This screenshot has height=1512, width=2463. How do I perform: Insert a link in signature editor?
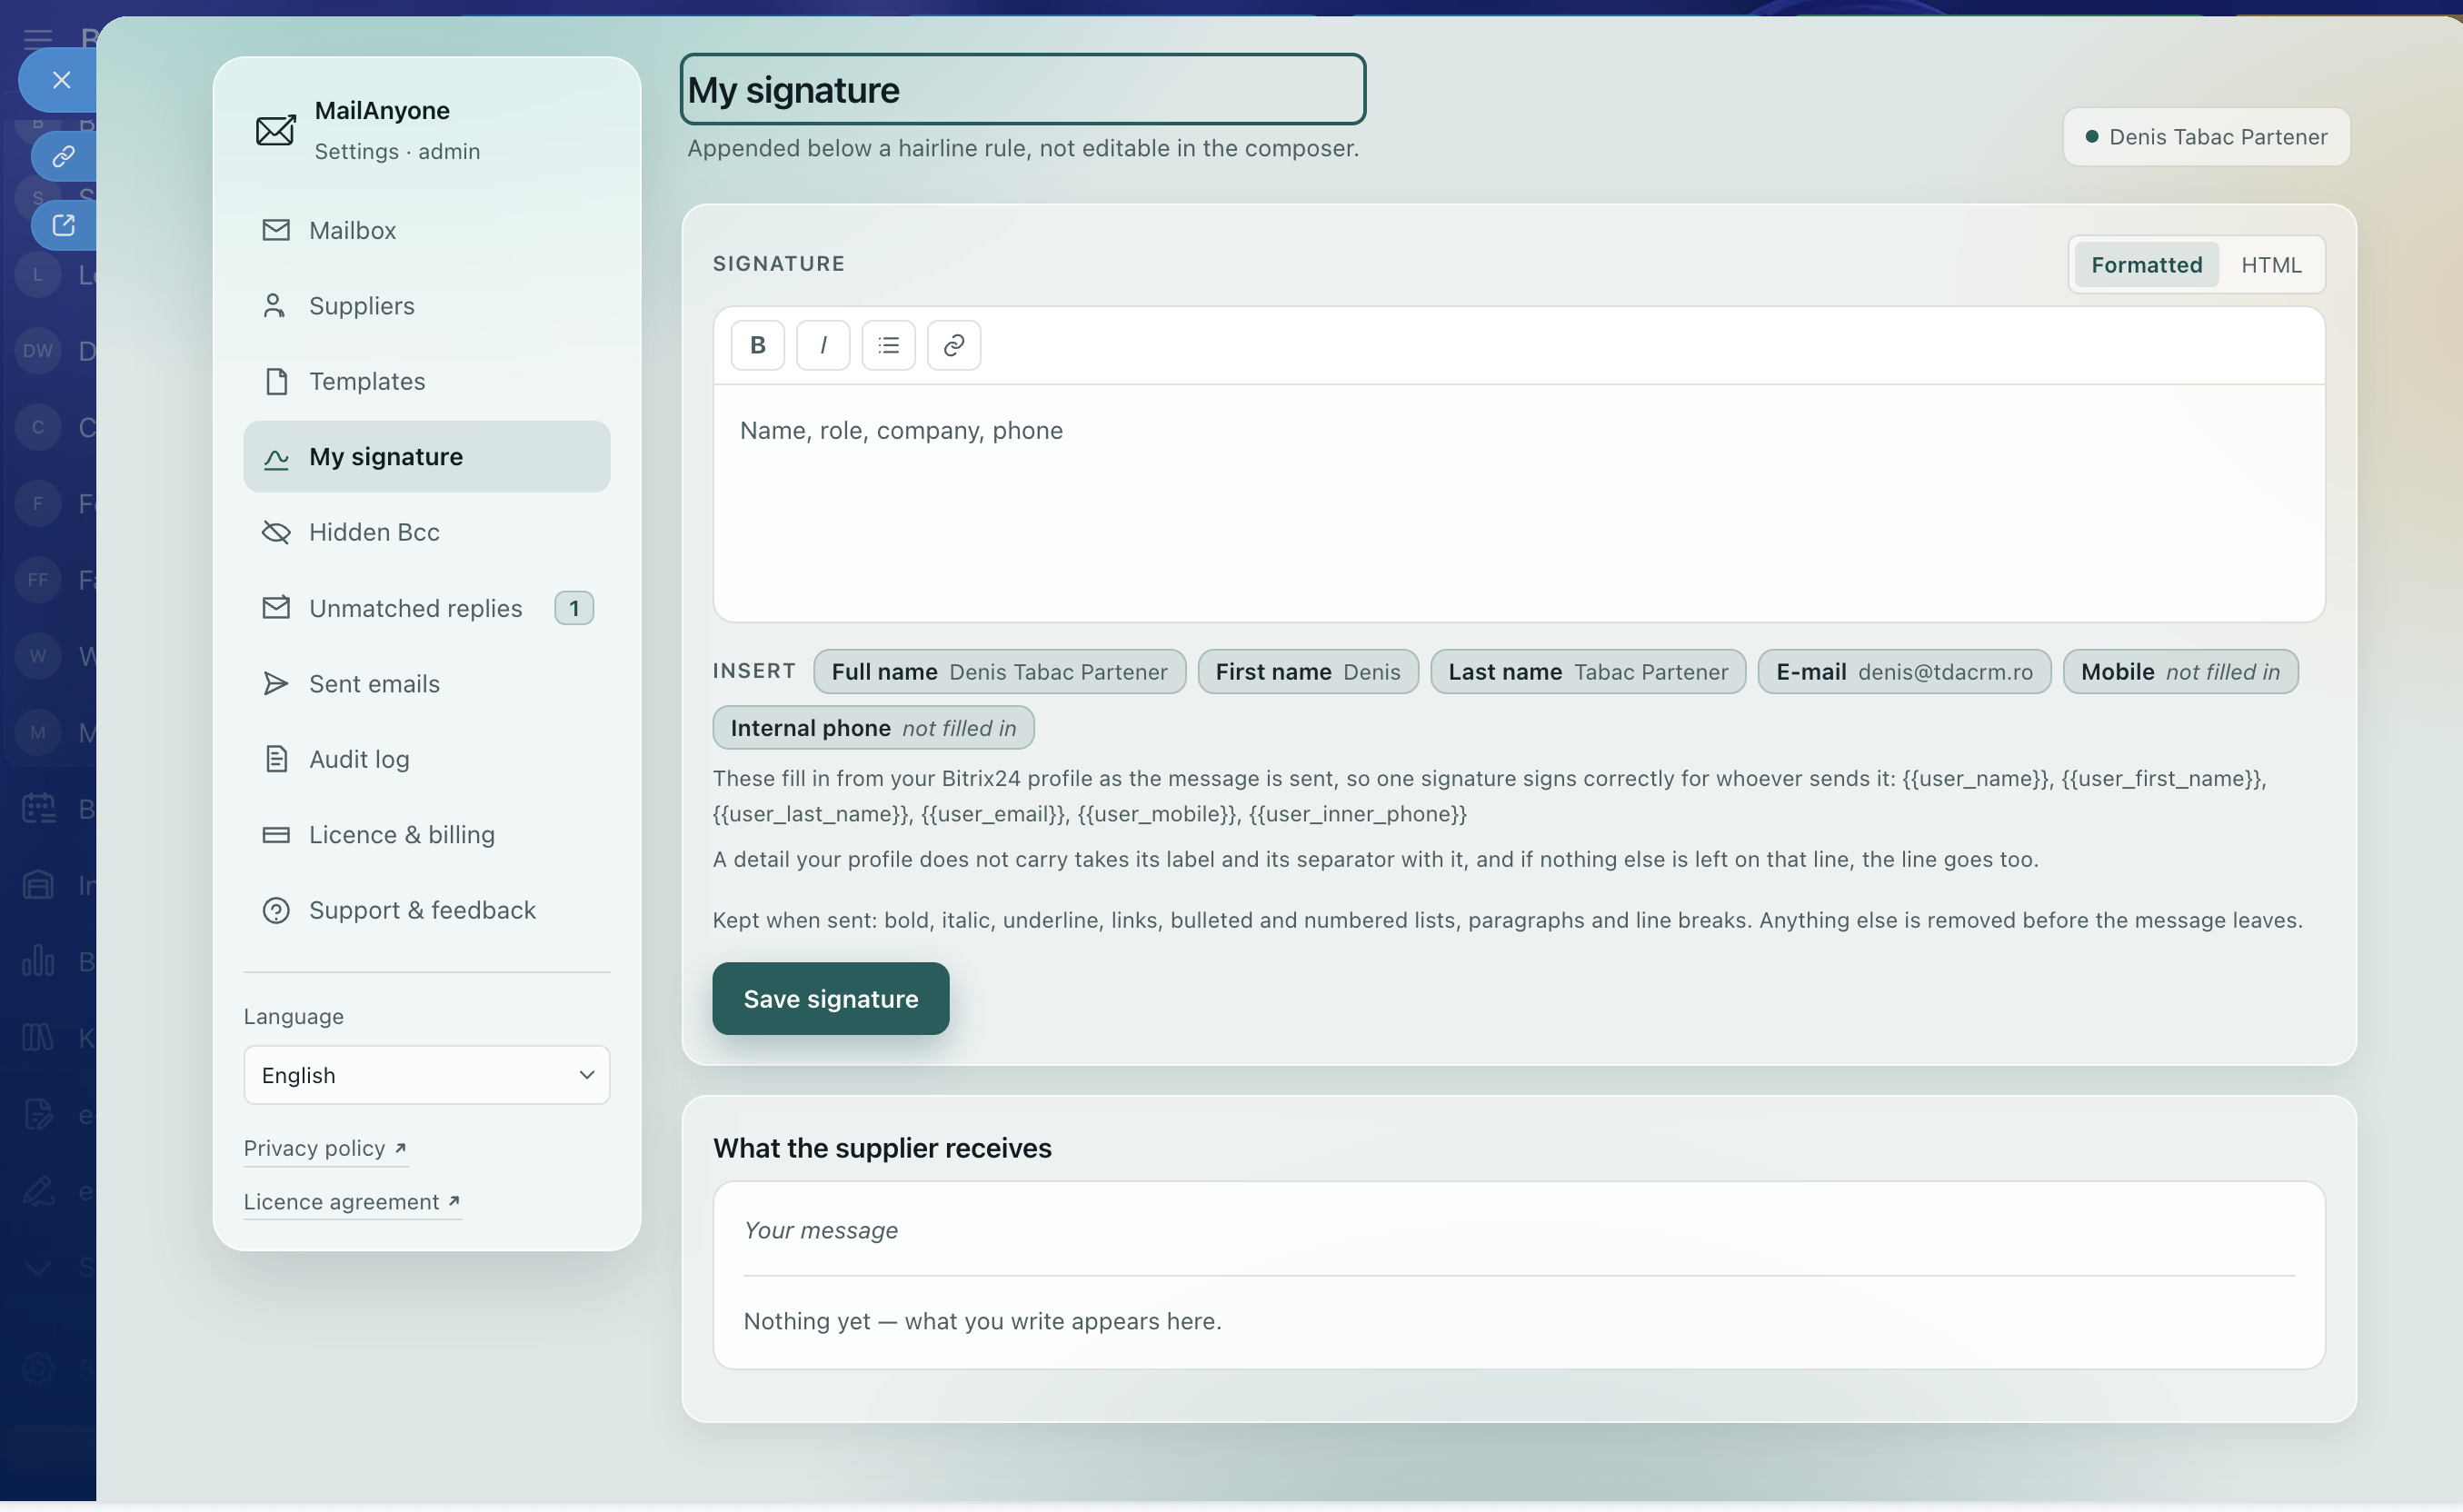(953, 345)
